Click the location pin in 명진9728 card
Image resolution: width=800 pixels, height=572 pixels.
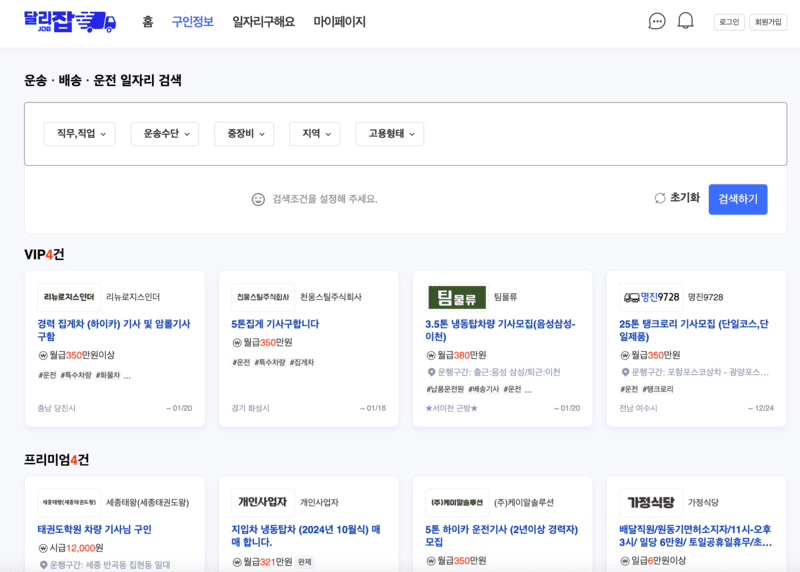point(625,372)
